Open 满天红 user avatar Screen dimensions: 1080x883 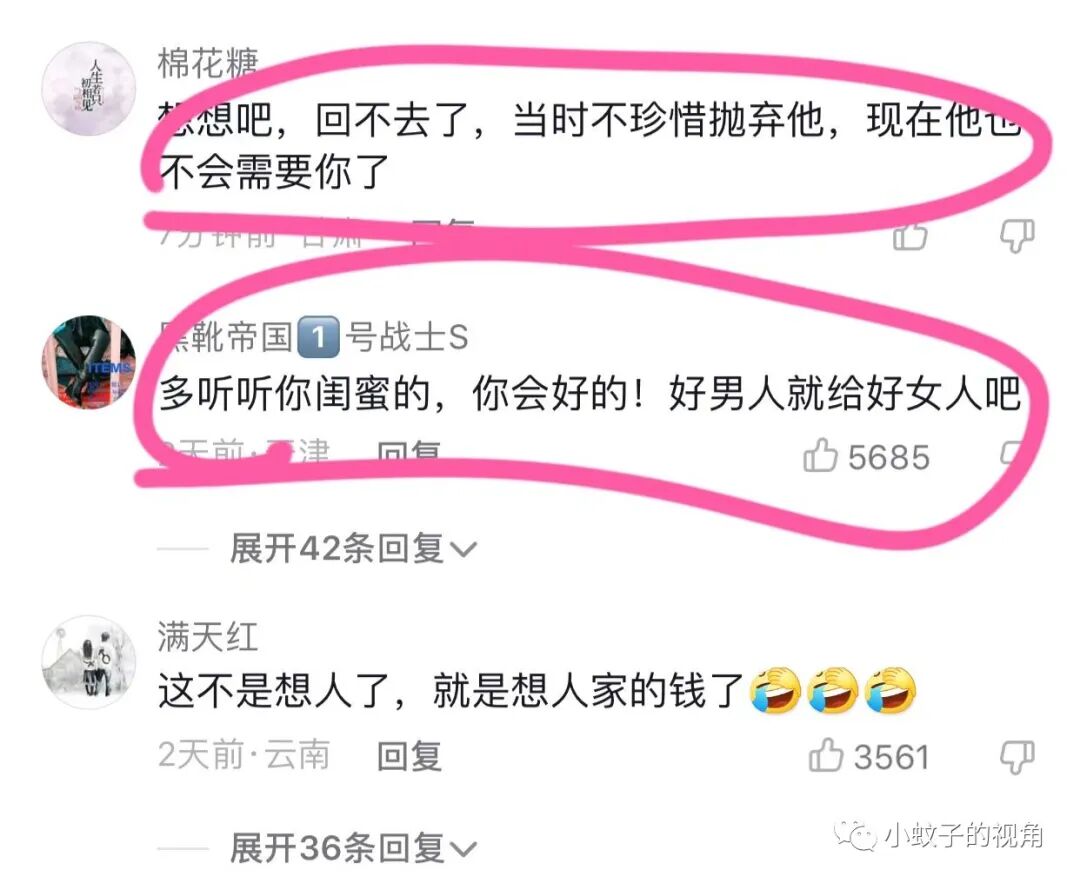pos(89,662)
